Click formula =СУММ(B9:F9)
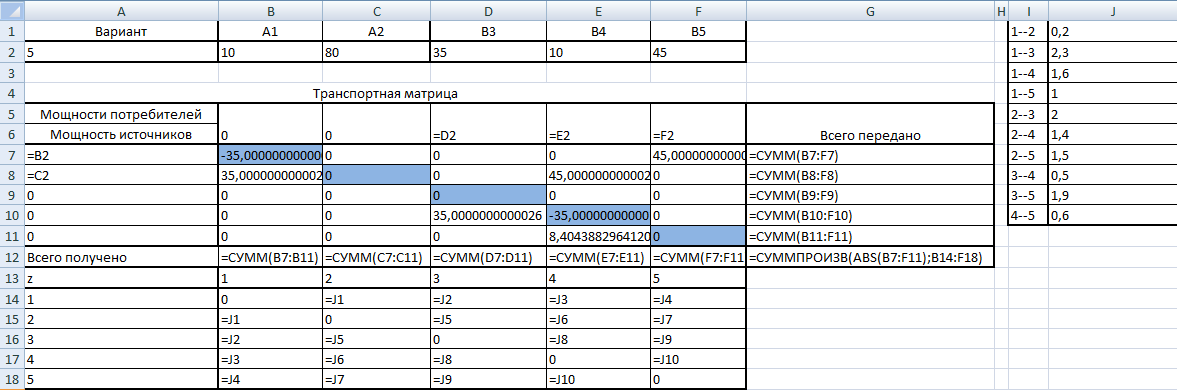Viewport: 1177px width, 390px height. tap(869, 196)
